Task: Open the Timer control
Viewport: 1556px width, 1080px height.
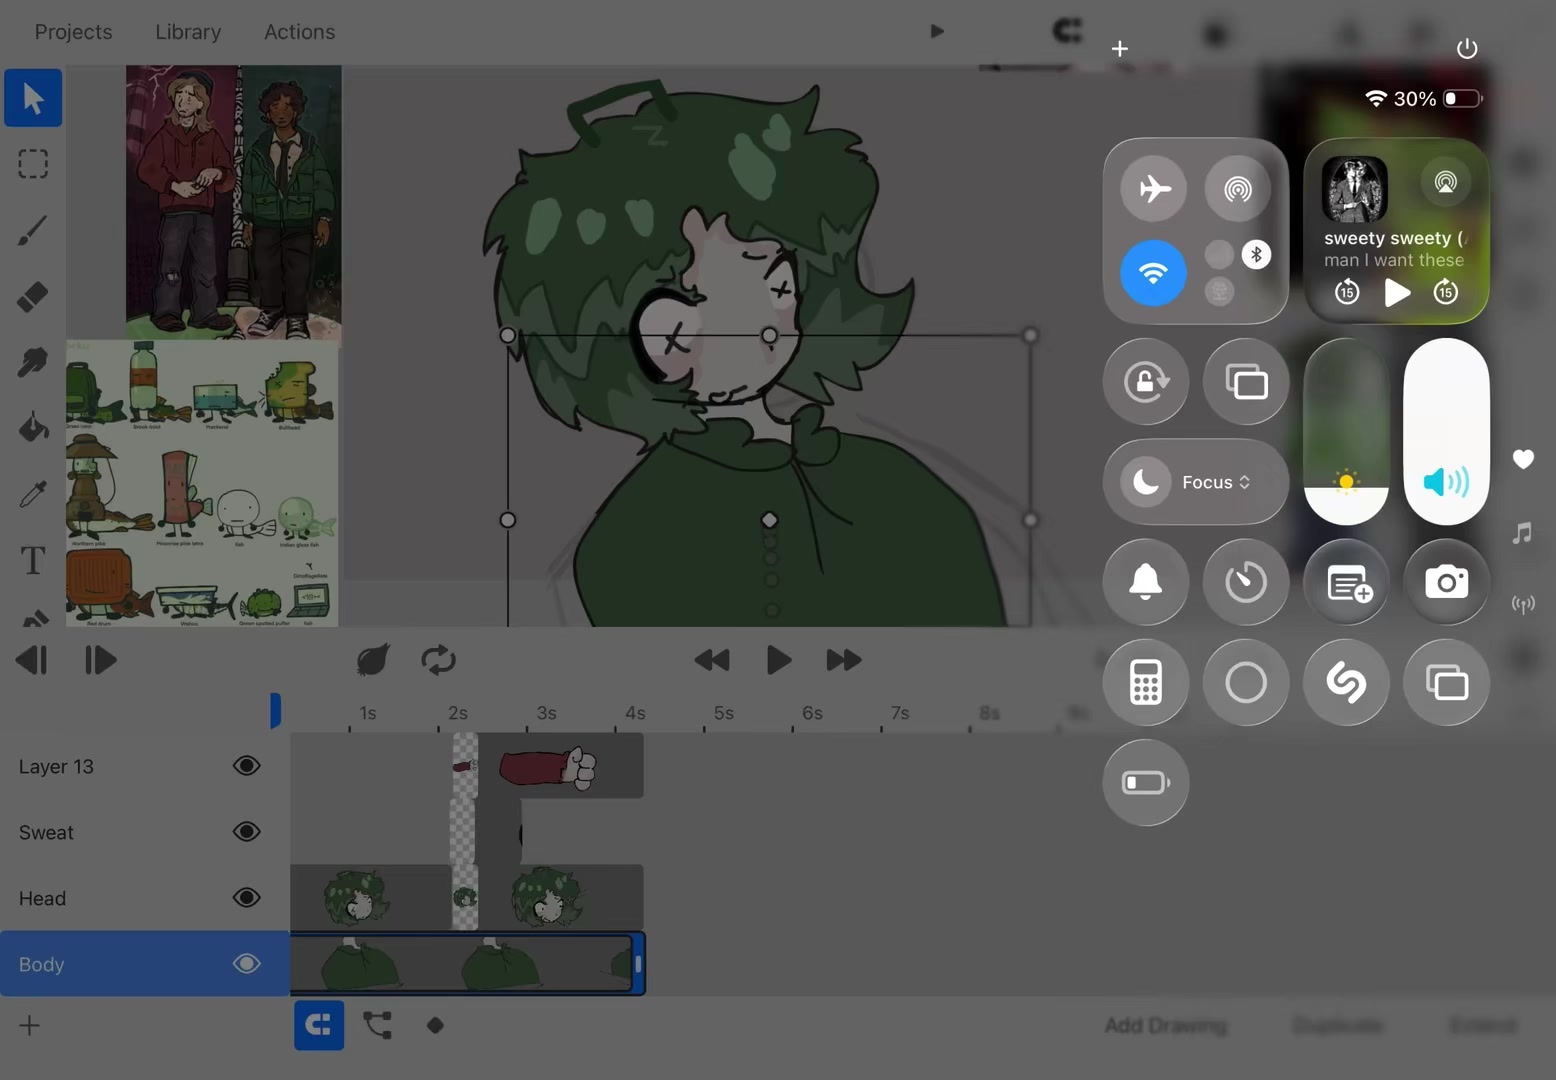Action: click(1246, 582)
